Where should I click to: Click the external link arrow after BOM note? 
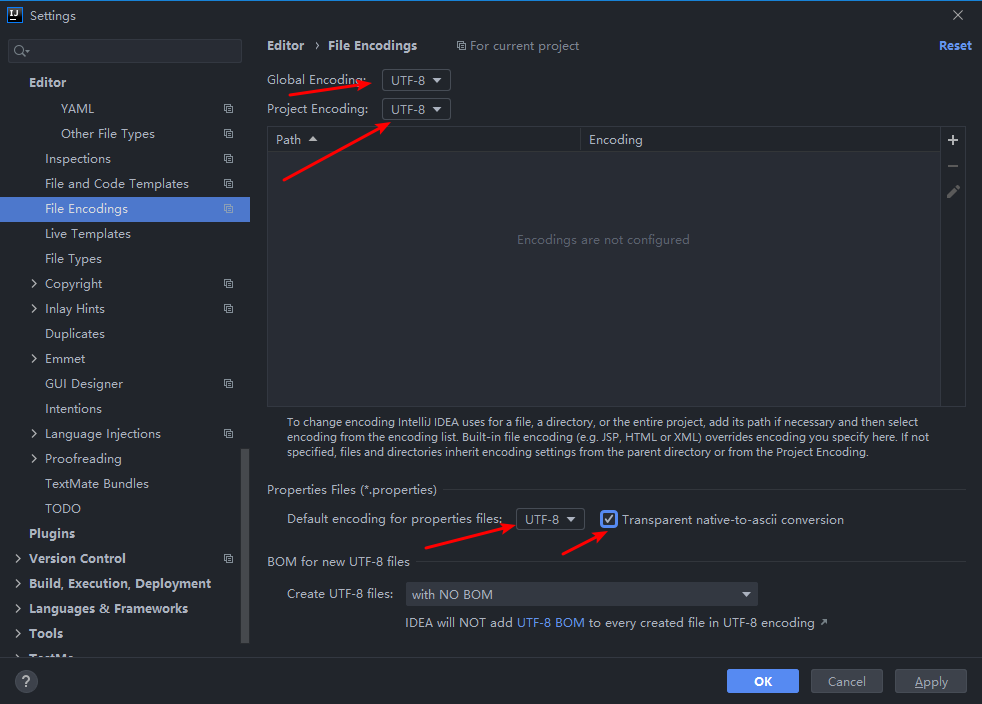pos(824,622)
